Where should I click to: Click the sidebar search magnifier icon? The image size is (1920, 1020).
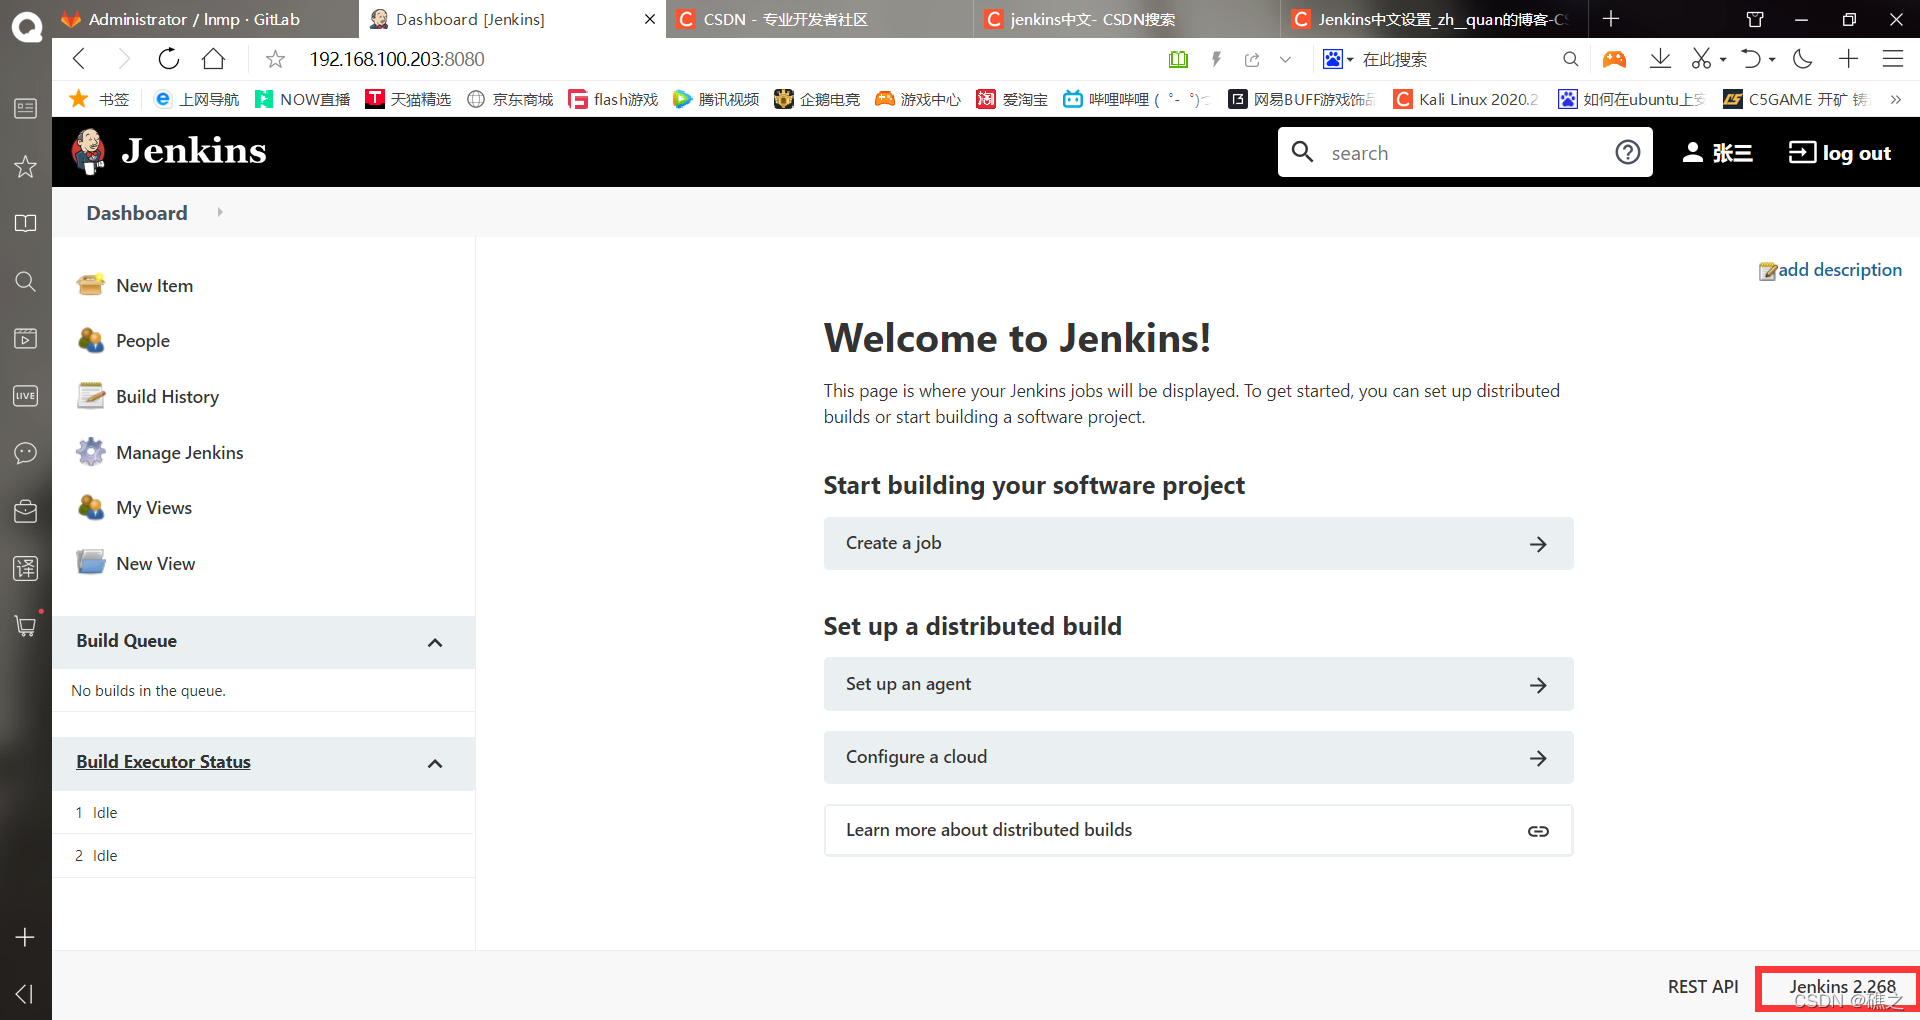(x=26, y=281)
